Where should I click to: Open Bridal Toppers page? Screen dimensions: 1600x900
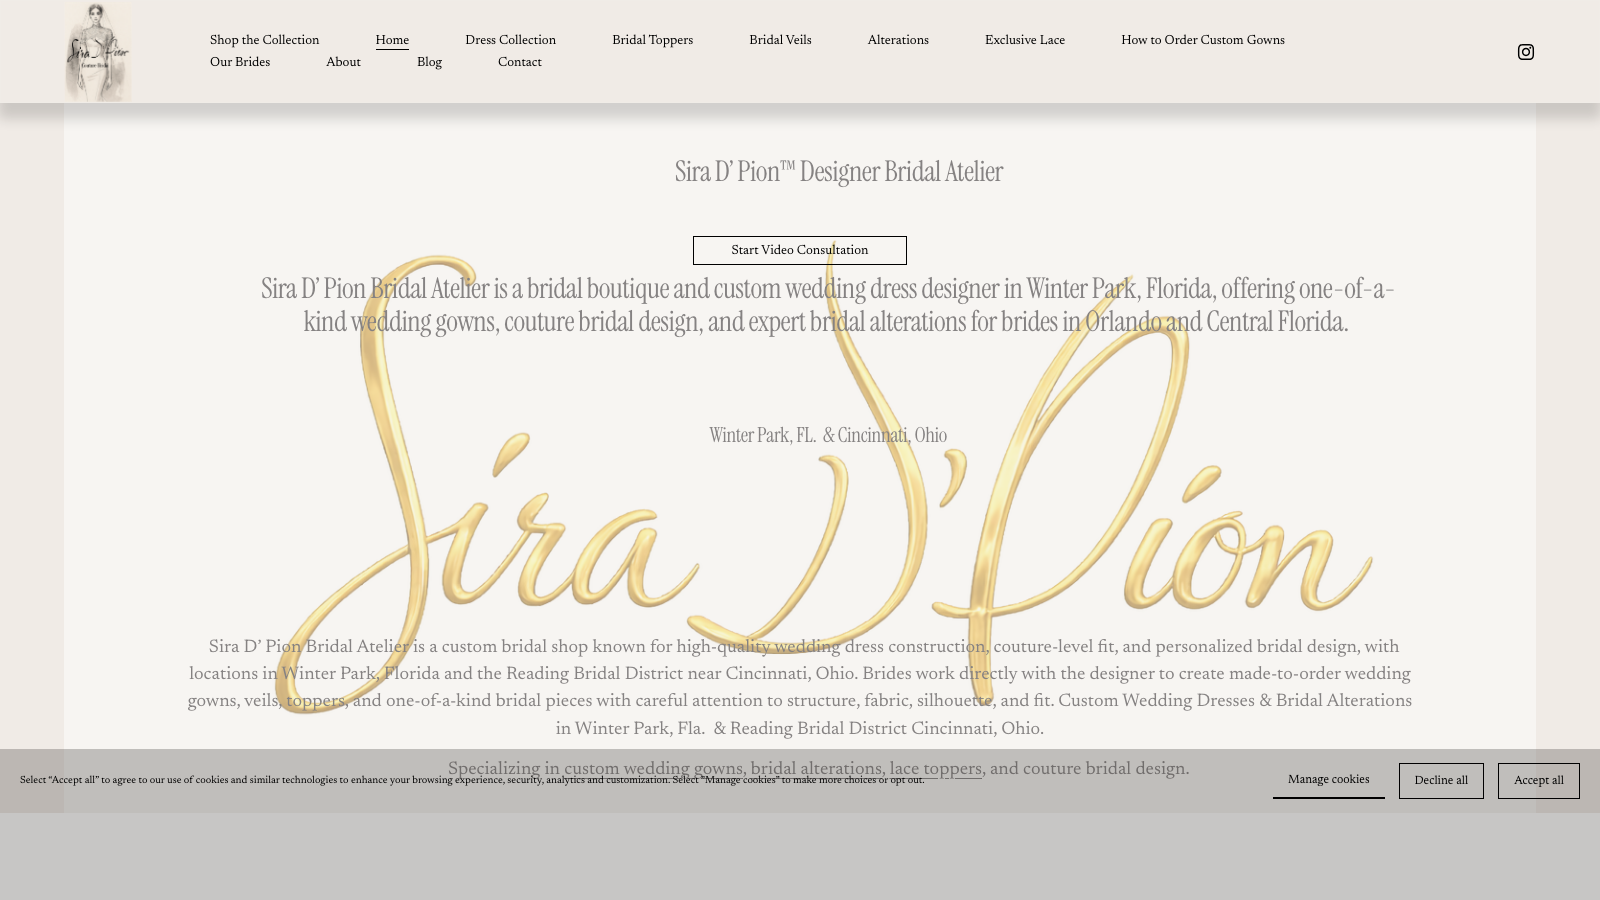(x=652, y=41)
